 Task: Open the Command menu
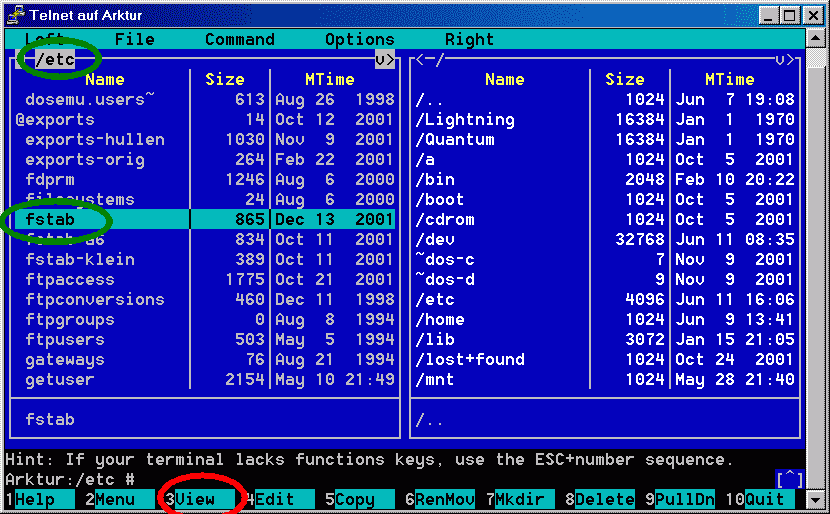pos(239,40)
